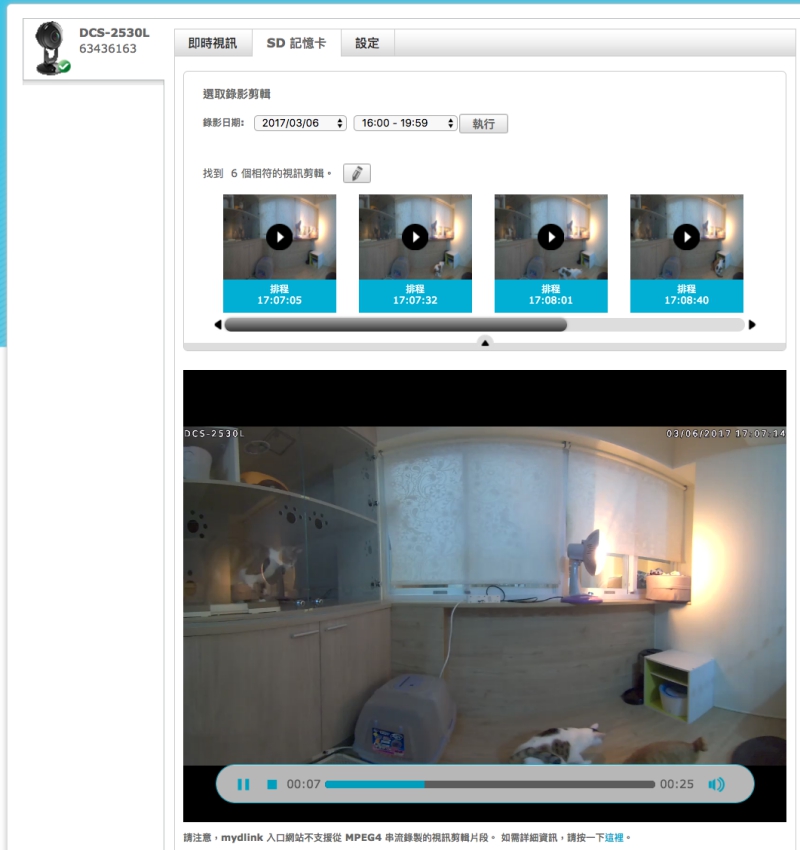Pause the video playback

pos(243,784)
